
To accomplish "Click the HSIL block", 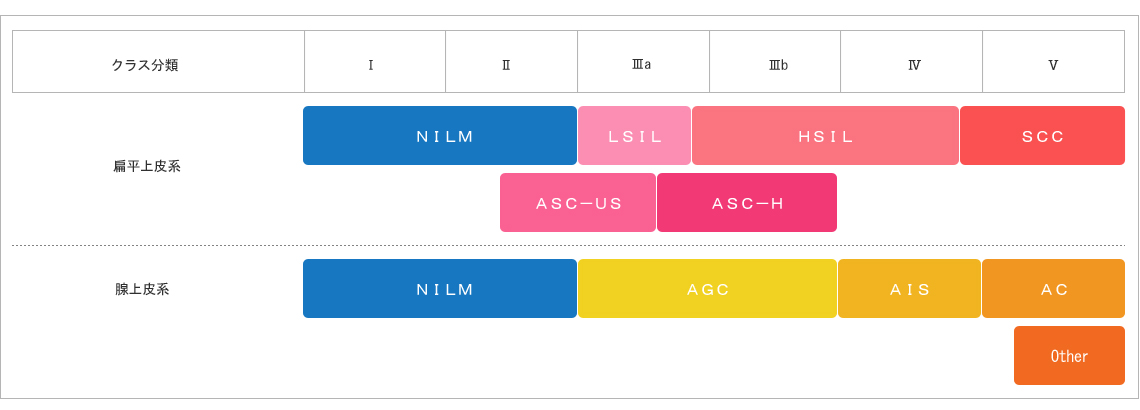I will point(825,136).
